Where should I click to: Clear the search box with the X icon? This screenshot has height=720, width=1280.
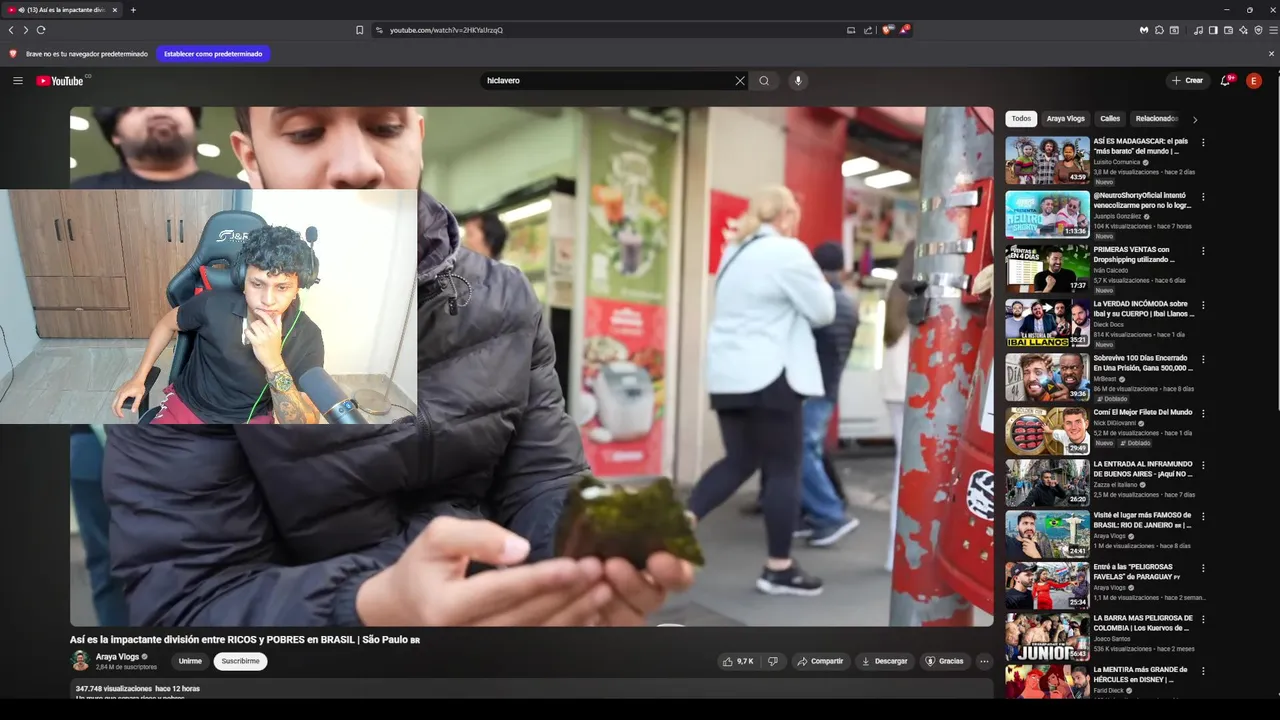point(740,80)
